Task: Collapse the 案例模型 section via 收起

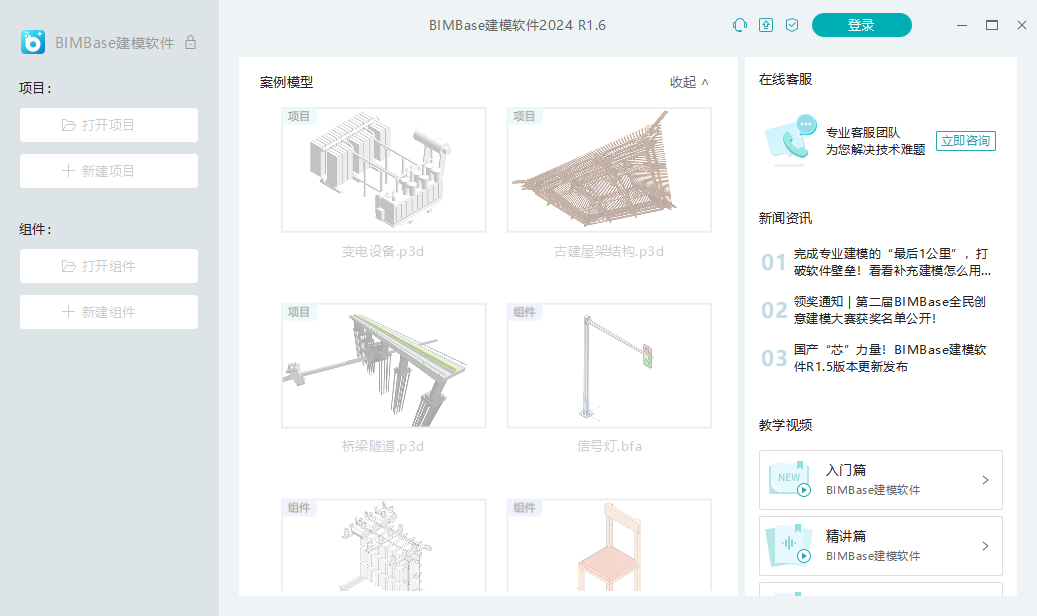Action: point(689,82)
